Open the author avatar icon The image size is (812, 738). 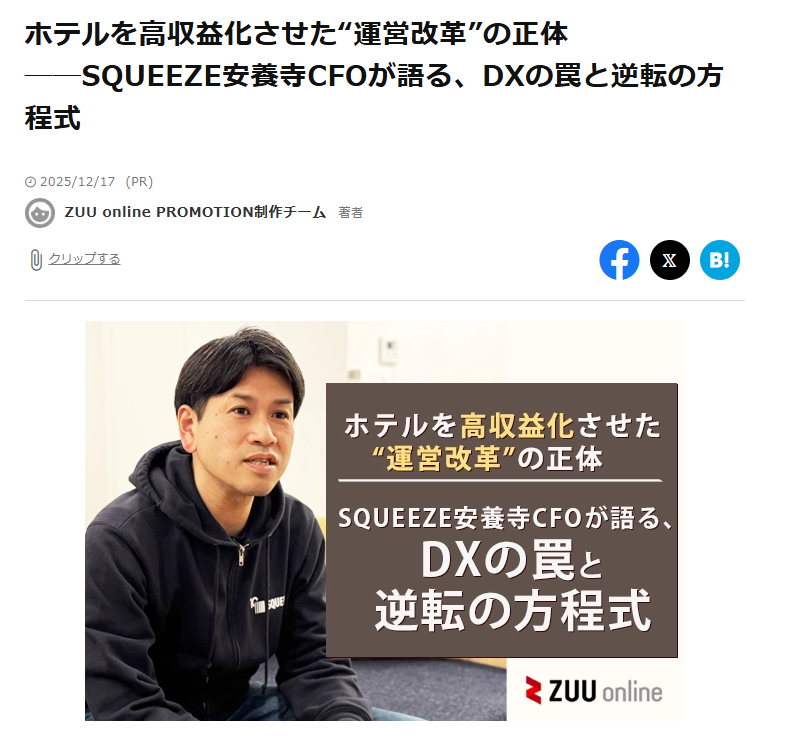tap(40, 212)
